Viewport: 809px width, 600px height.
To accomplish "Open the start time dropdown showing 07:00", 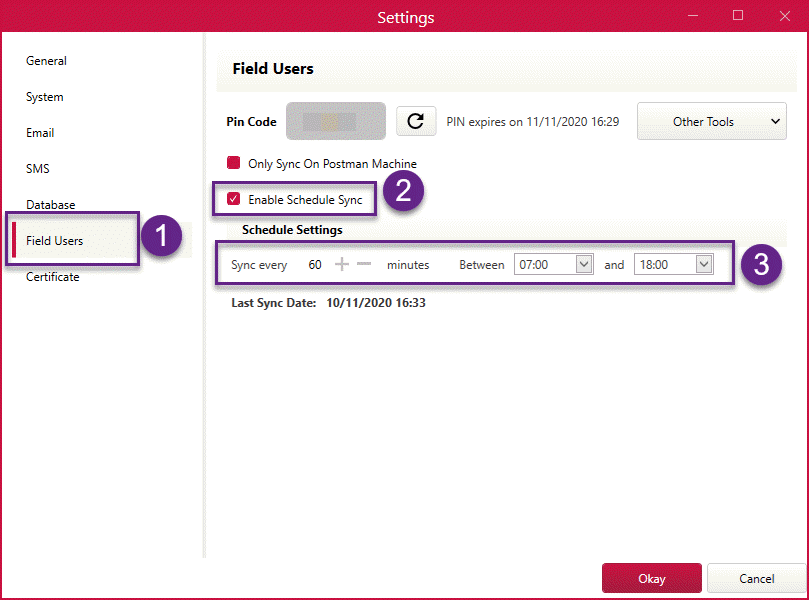I will point(553,264).
